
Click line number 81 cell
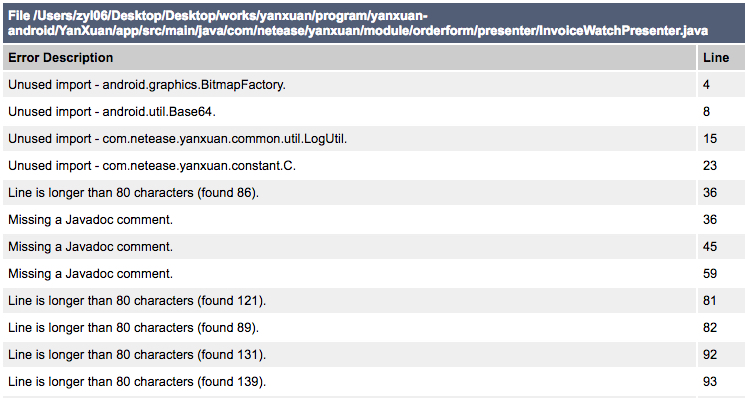pos(721,301)
